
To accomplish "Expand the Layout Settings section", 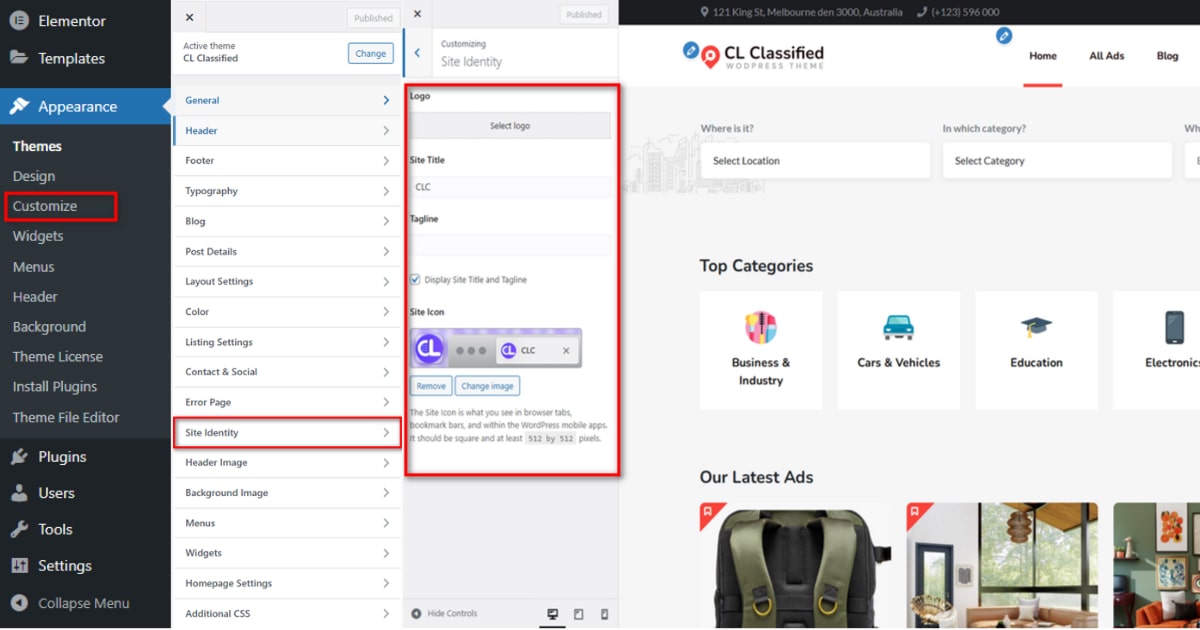I will [287, 281].
